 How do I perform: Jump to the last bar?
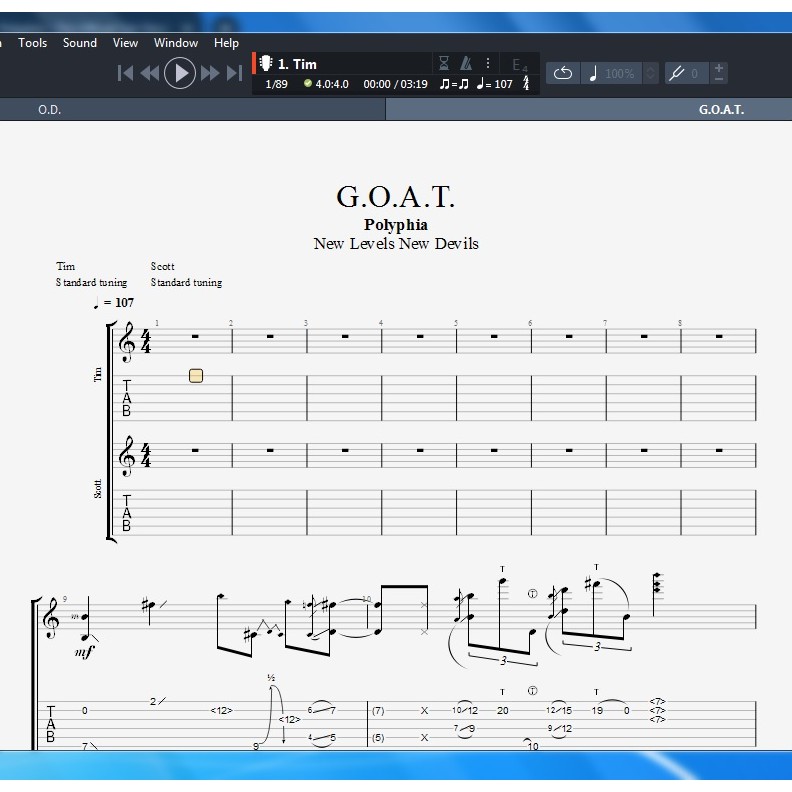234,73
